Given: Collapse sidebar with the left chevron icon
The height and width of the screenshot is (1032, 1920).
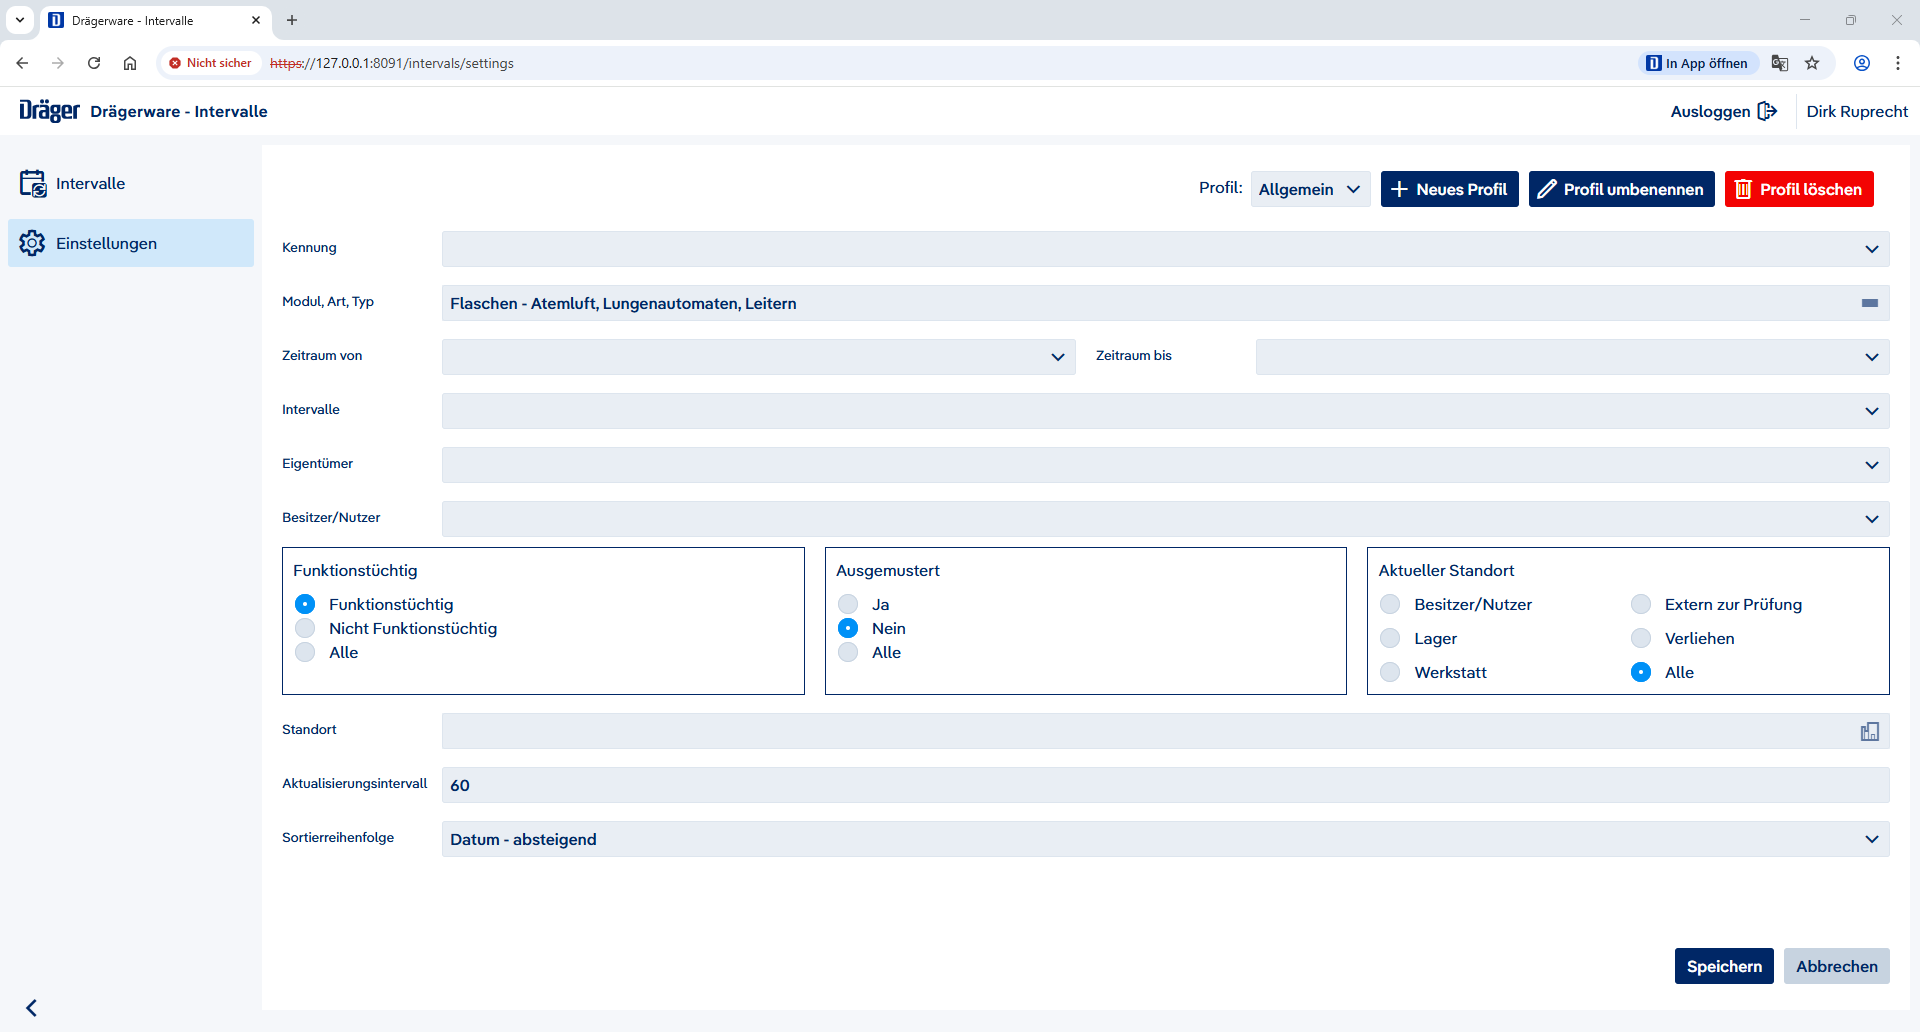Looking at the screenshot, I should 32,1007.
